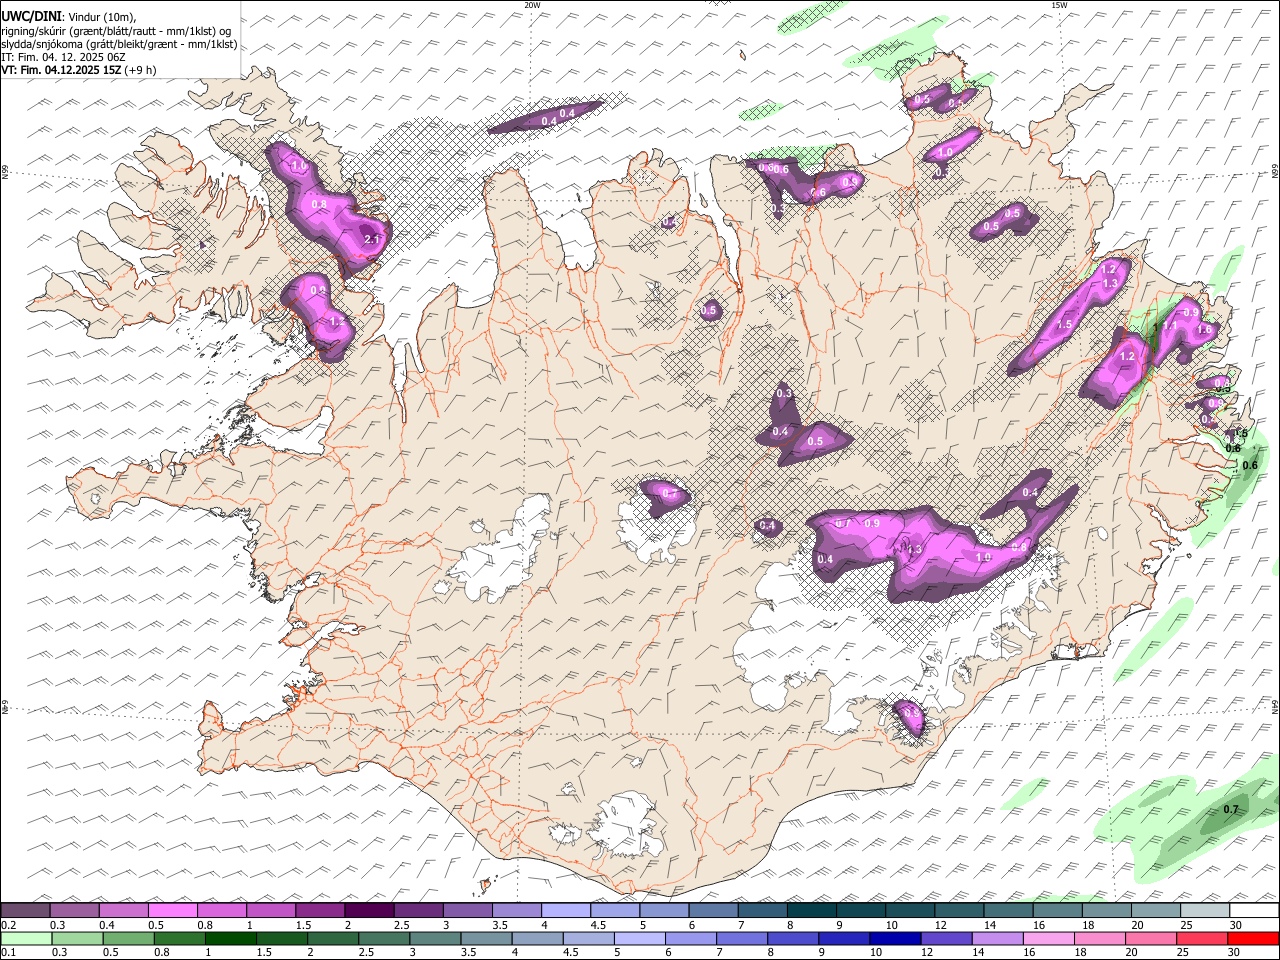
Task: Click lower legend swatch between 2 and 2.5
Action: tap(333, 938)
